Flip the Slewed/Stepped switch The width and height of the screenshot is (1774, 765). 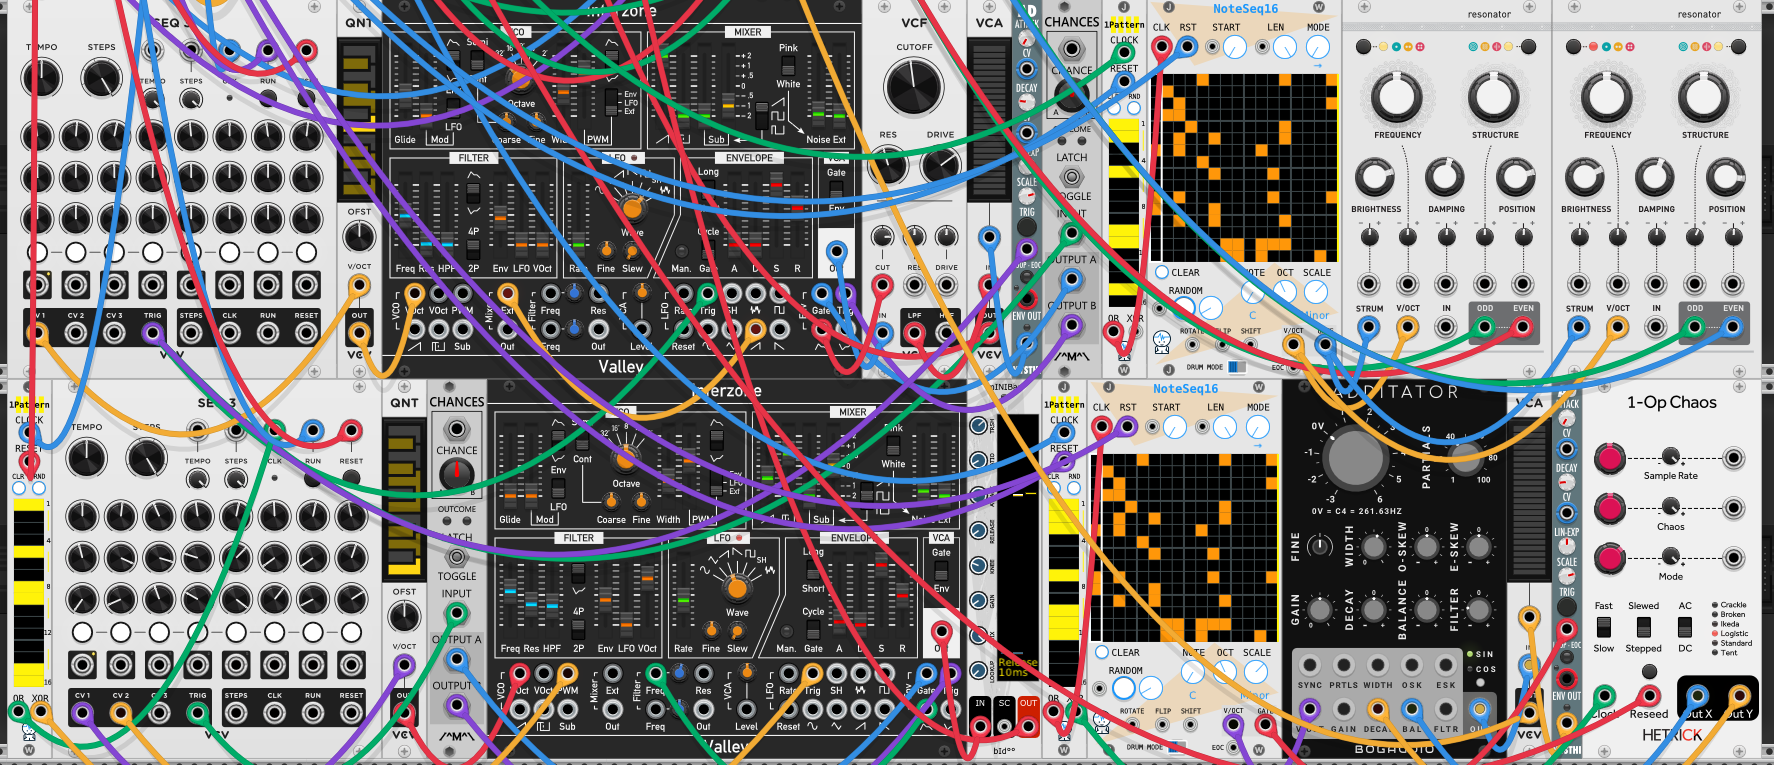pos(1643,627)
